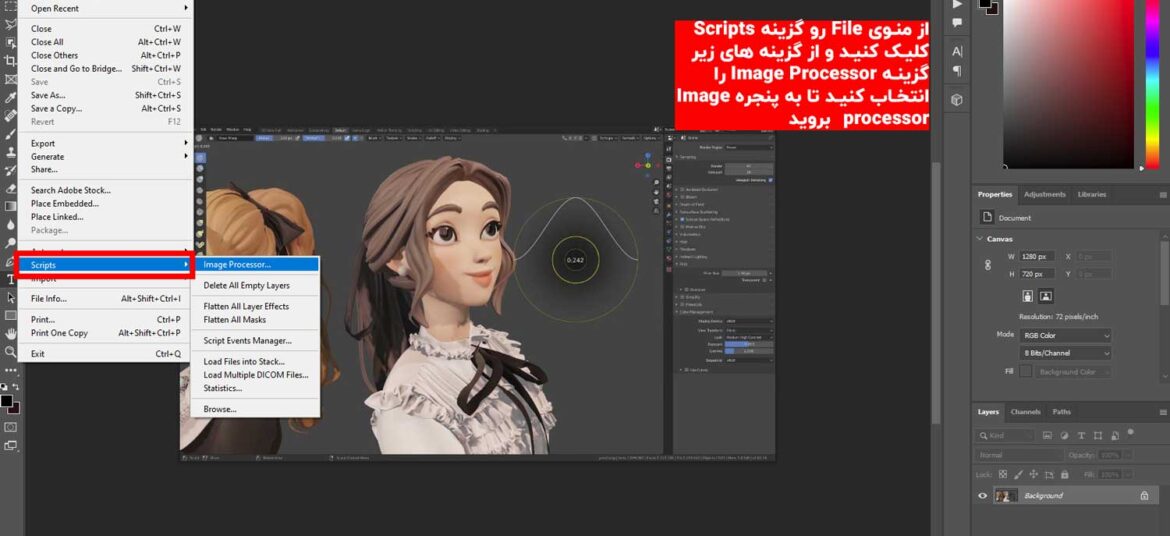Viewport: 1170px width, 536px height.
Task: Open the Character panel icon
Action: (957, 52)
